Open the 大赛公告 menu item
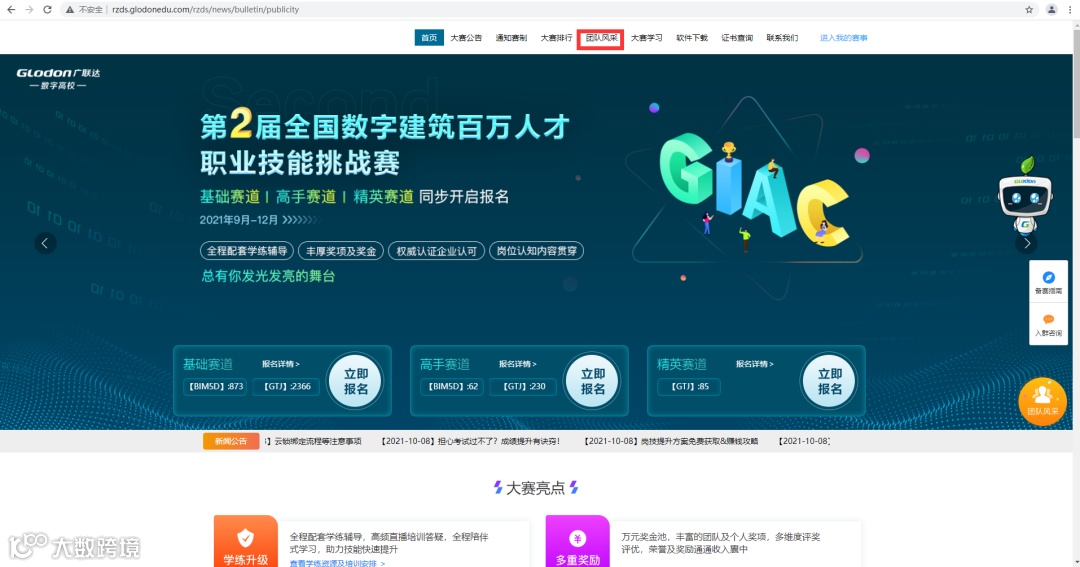This screenshot has width=1080, height=567. 466,38
